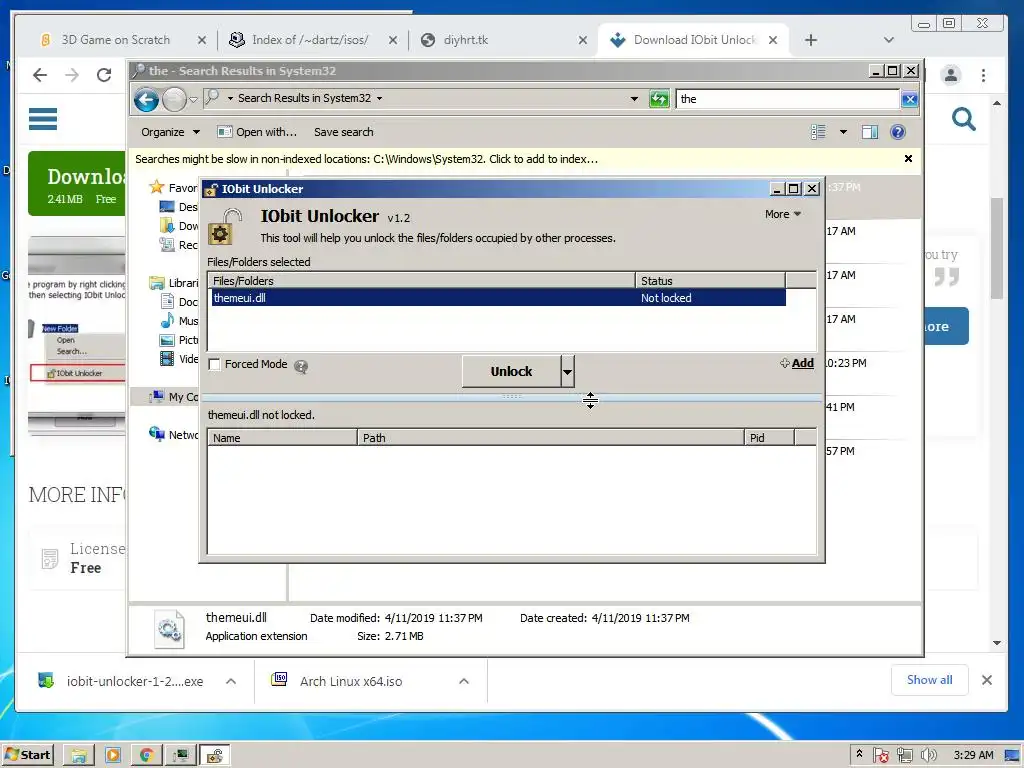Image resolution: width=1024 pixels, height=768 pixels.
Task: Open the browser tab search chevron
Action: click(x=889, y=40)
